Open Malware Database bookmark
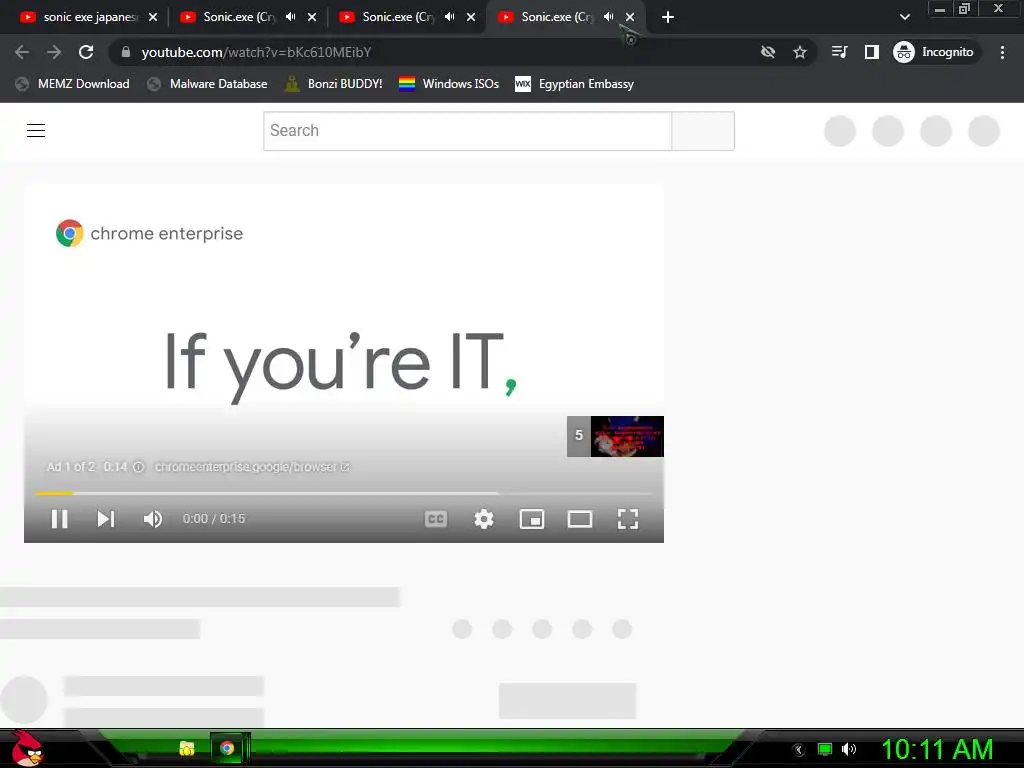The height and width of the screenshot is (768, 1024). tap(208, 84)
